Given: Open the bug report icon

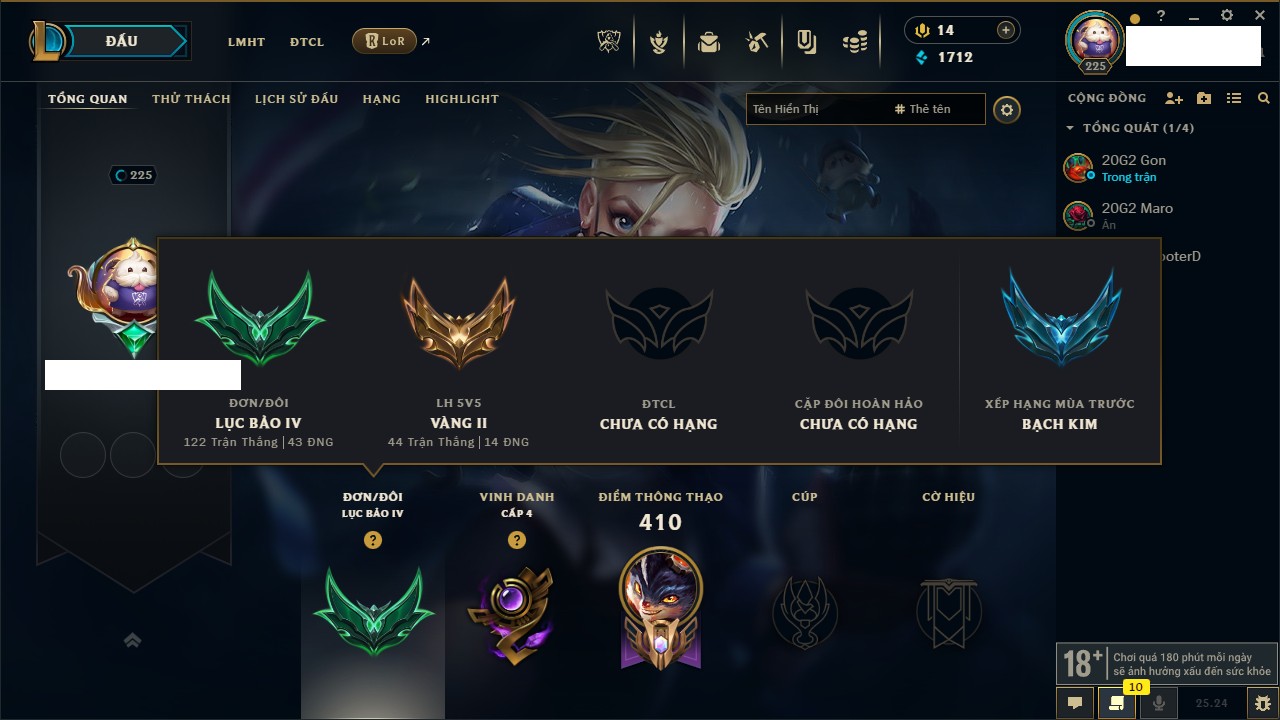Looking at the screenshot, I should coord(1263,703).
